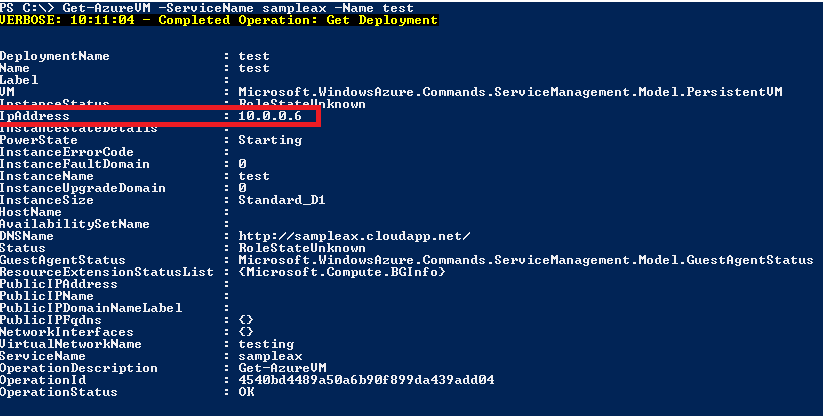This screenshot has width=823, height=416.
Task: Click the highlighted IP address 10.0.0.6
Action: pos(270,116)
